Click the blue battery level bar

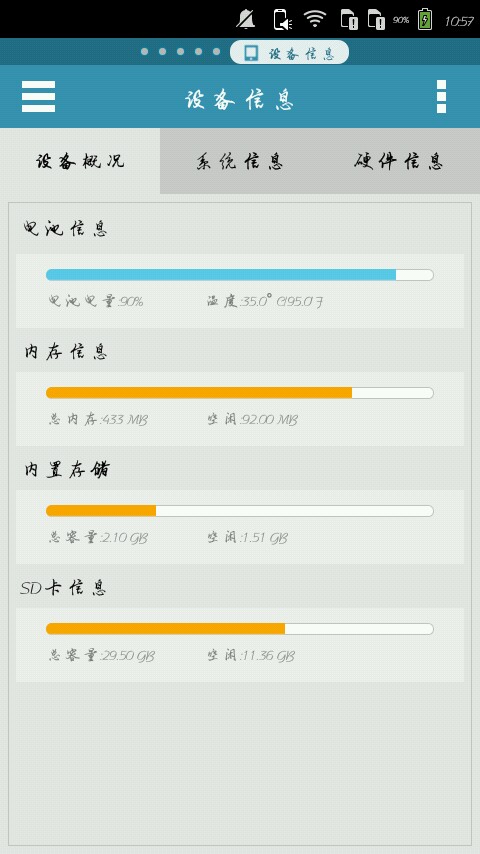coord(240,275)
